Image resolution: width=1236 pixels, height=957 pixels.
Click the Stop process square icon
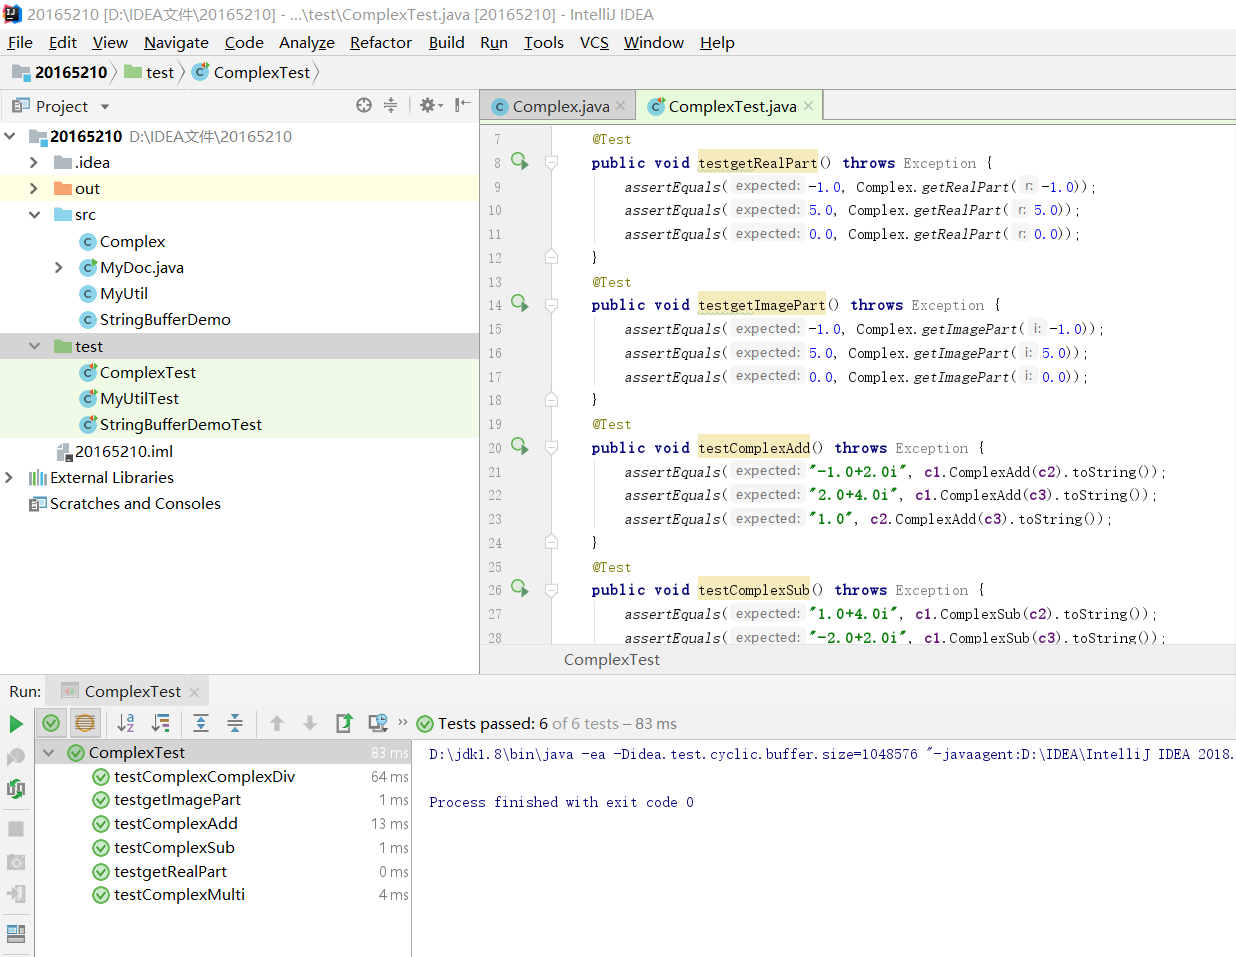tap(15, 829)
